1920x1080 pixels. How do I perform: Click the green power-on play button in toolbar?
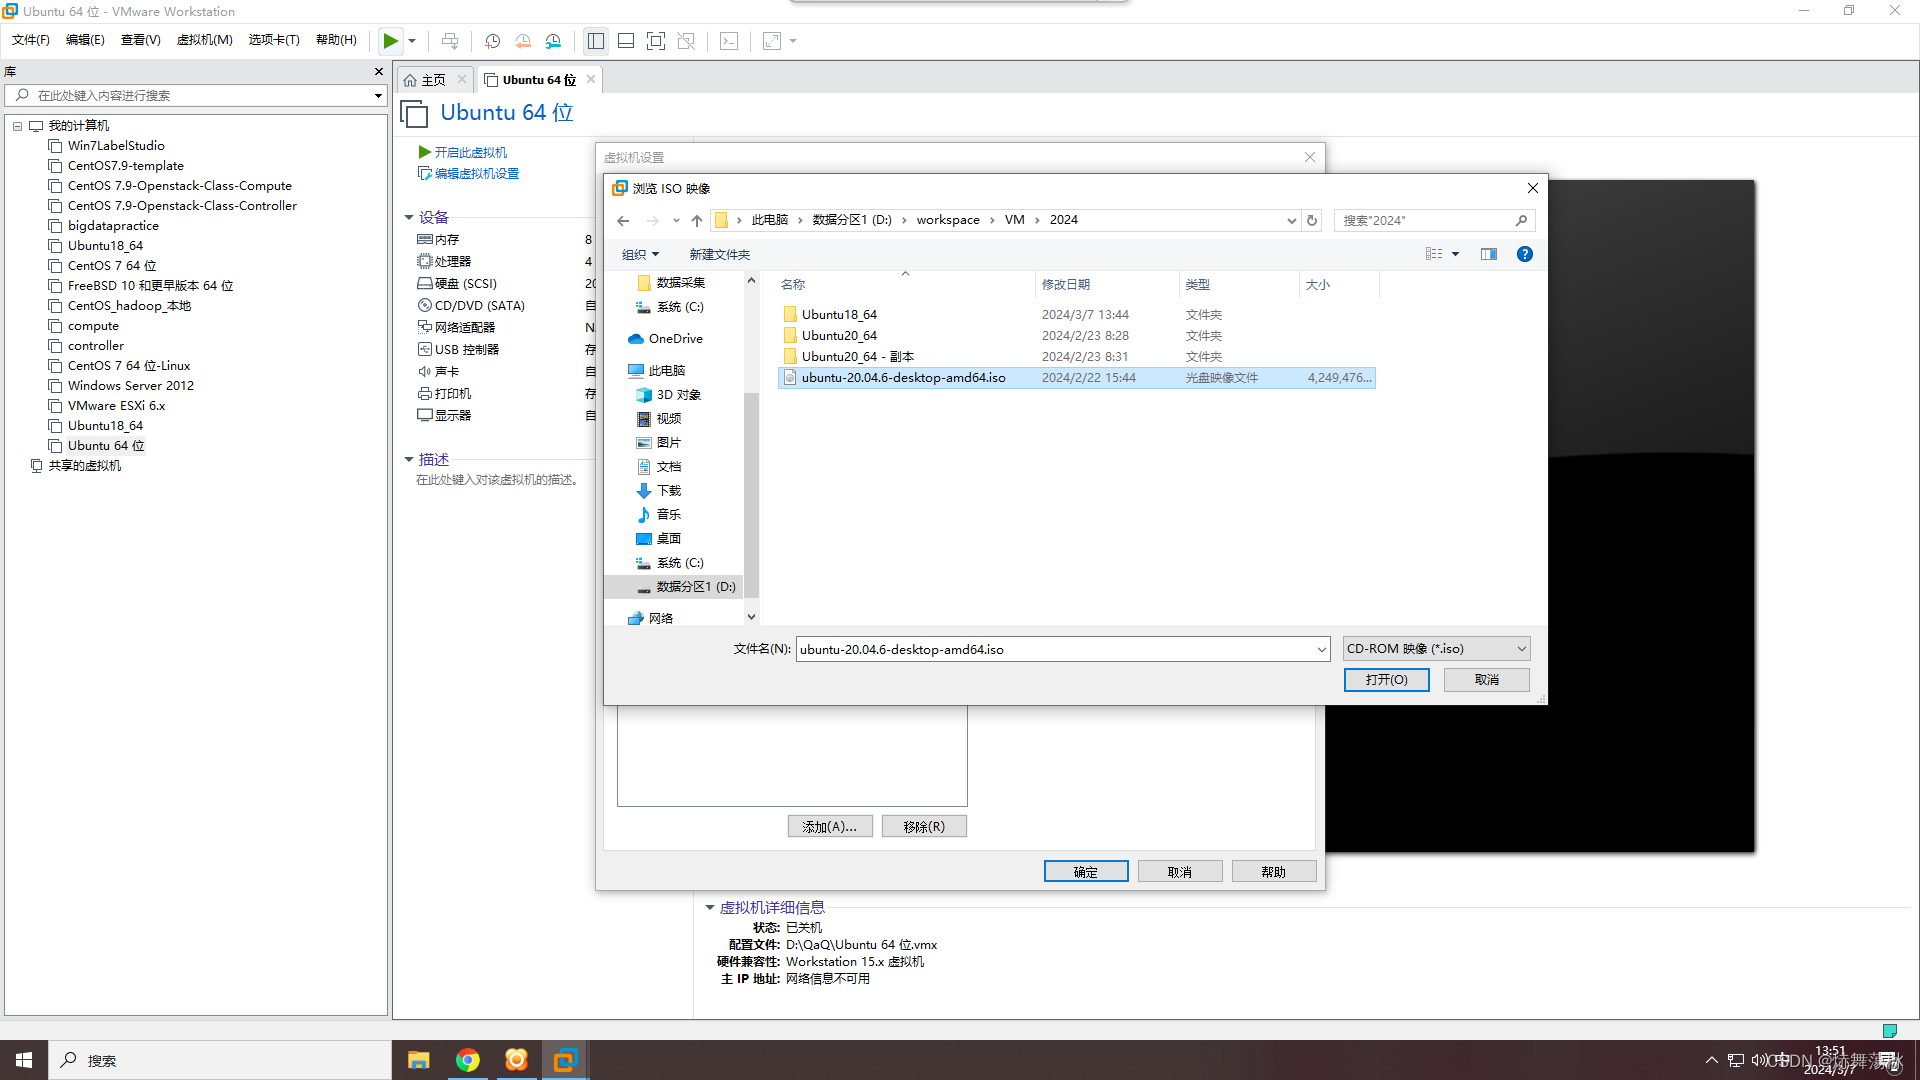point(390,41)
